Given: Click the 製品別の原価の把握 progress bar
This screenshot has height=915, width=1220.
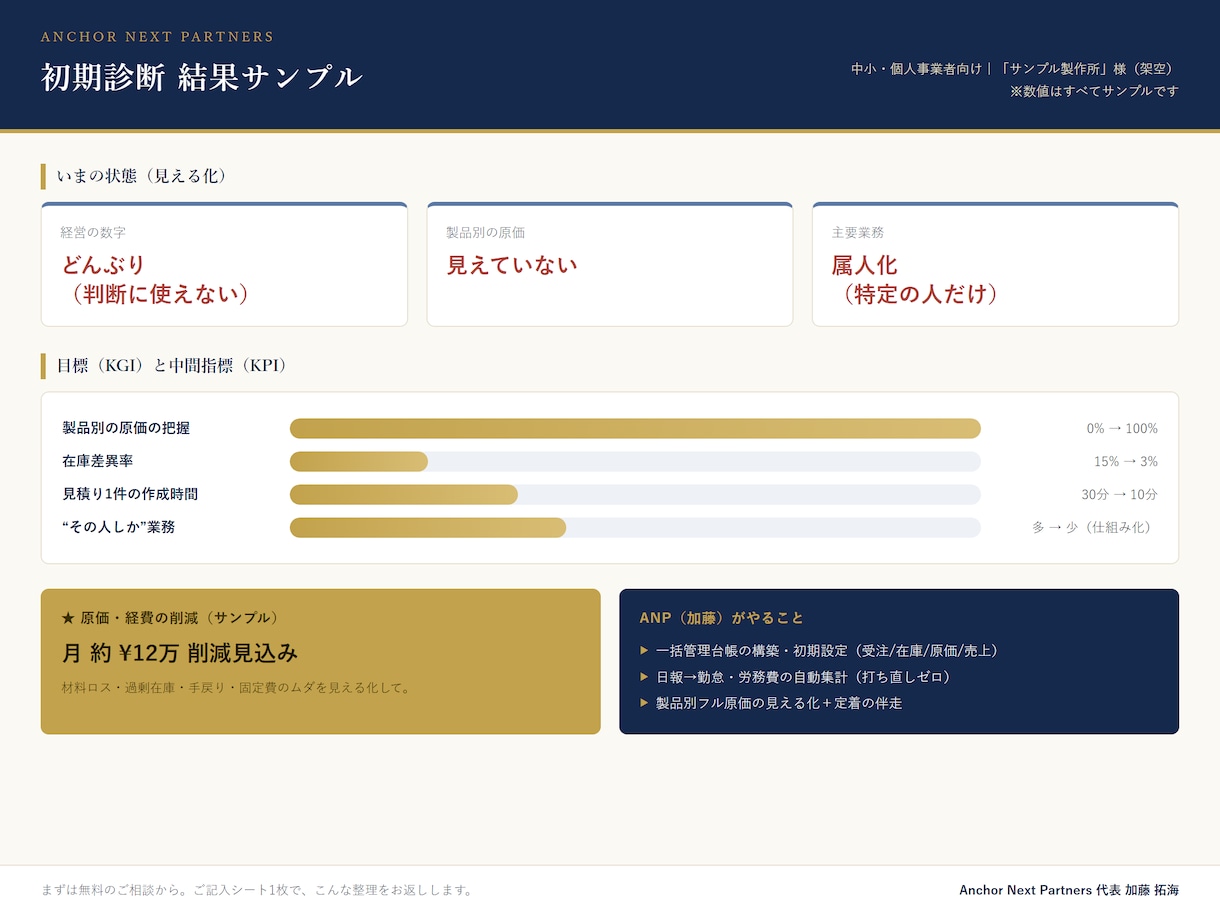Looking at the screenshot, I should click(x=635, y=428).
